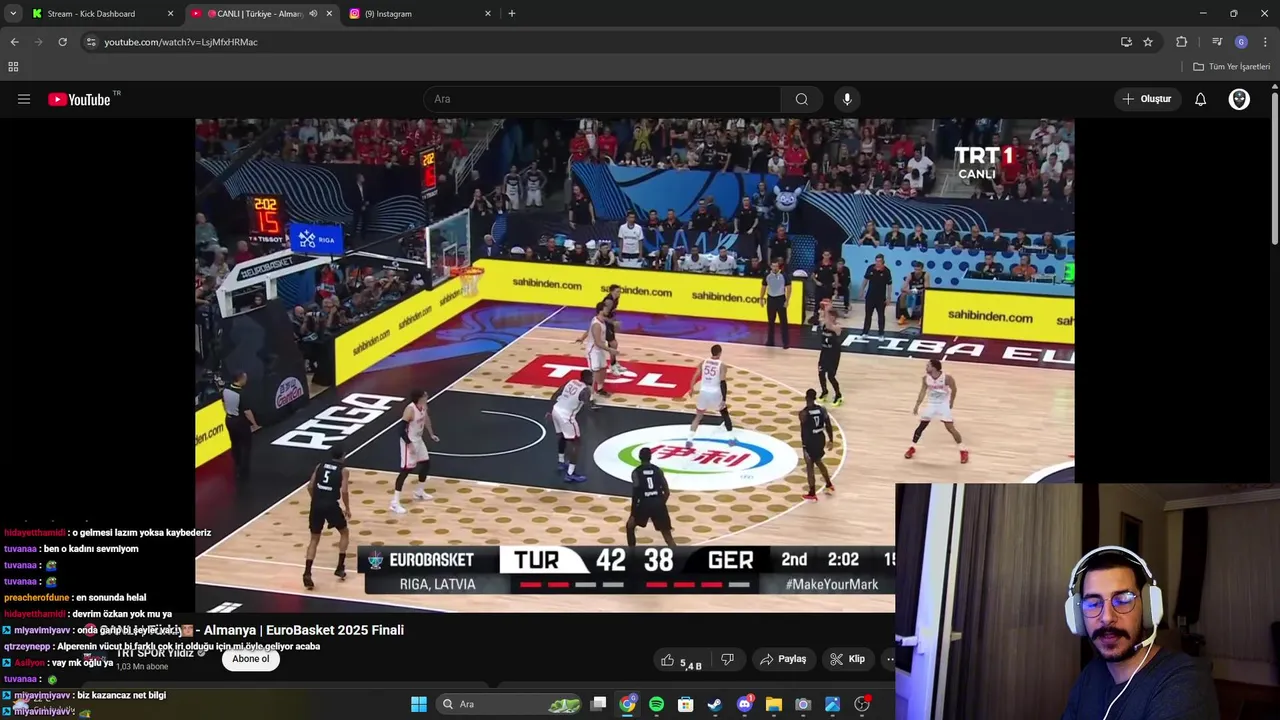Viewport: 1280px width, 720px height.
Task: Select the youtube.com URL in address bar
Action: (x=181, y=42)
